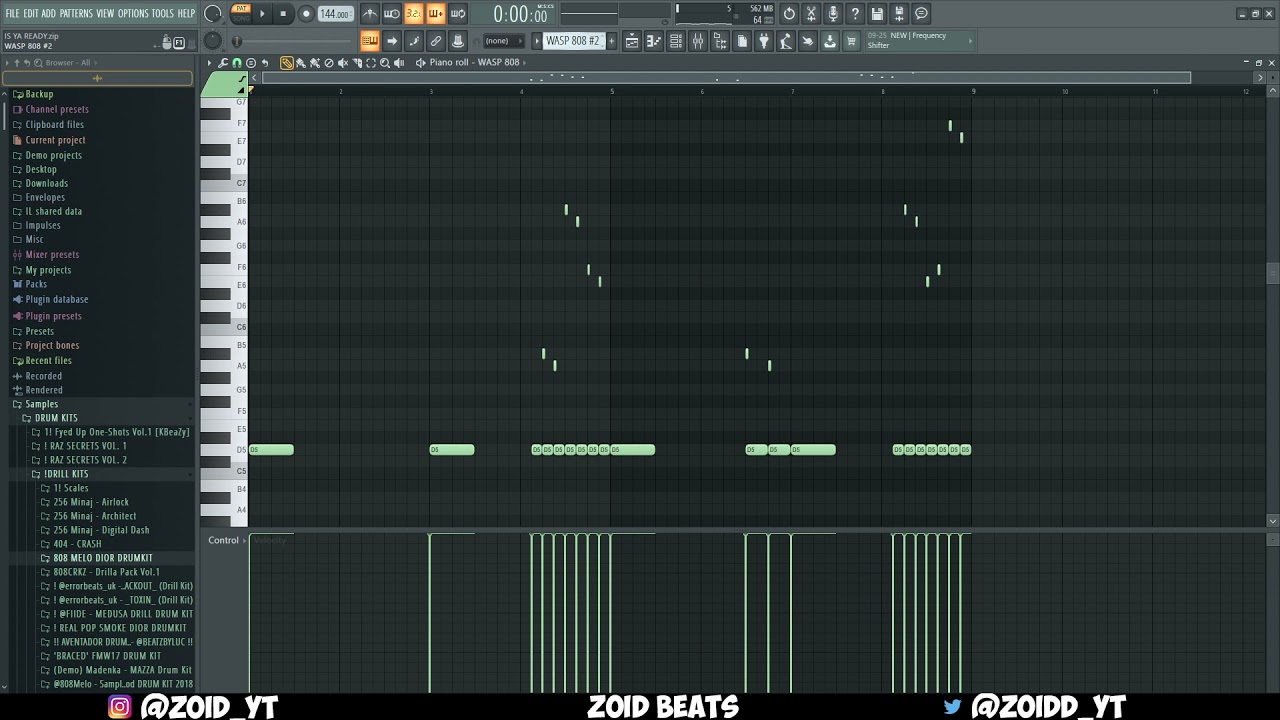Click the playback speaker tool in piano roll
Image resolution: width=1280 pixels, height=720 pixels.
pos(399,63)
